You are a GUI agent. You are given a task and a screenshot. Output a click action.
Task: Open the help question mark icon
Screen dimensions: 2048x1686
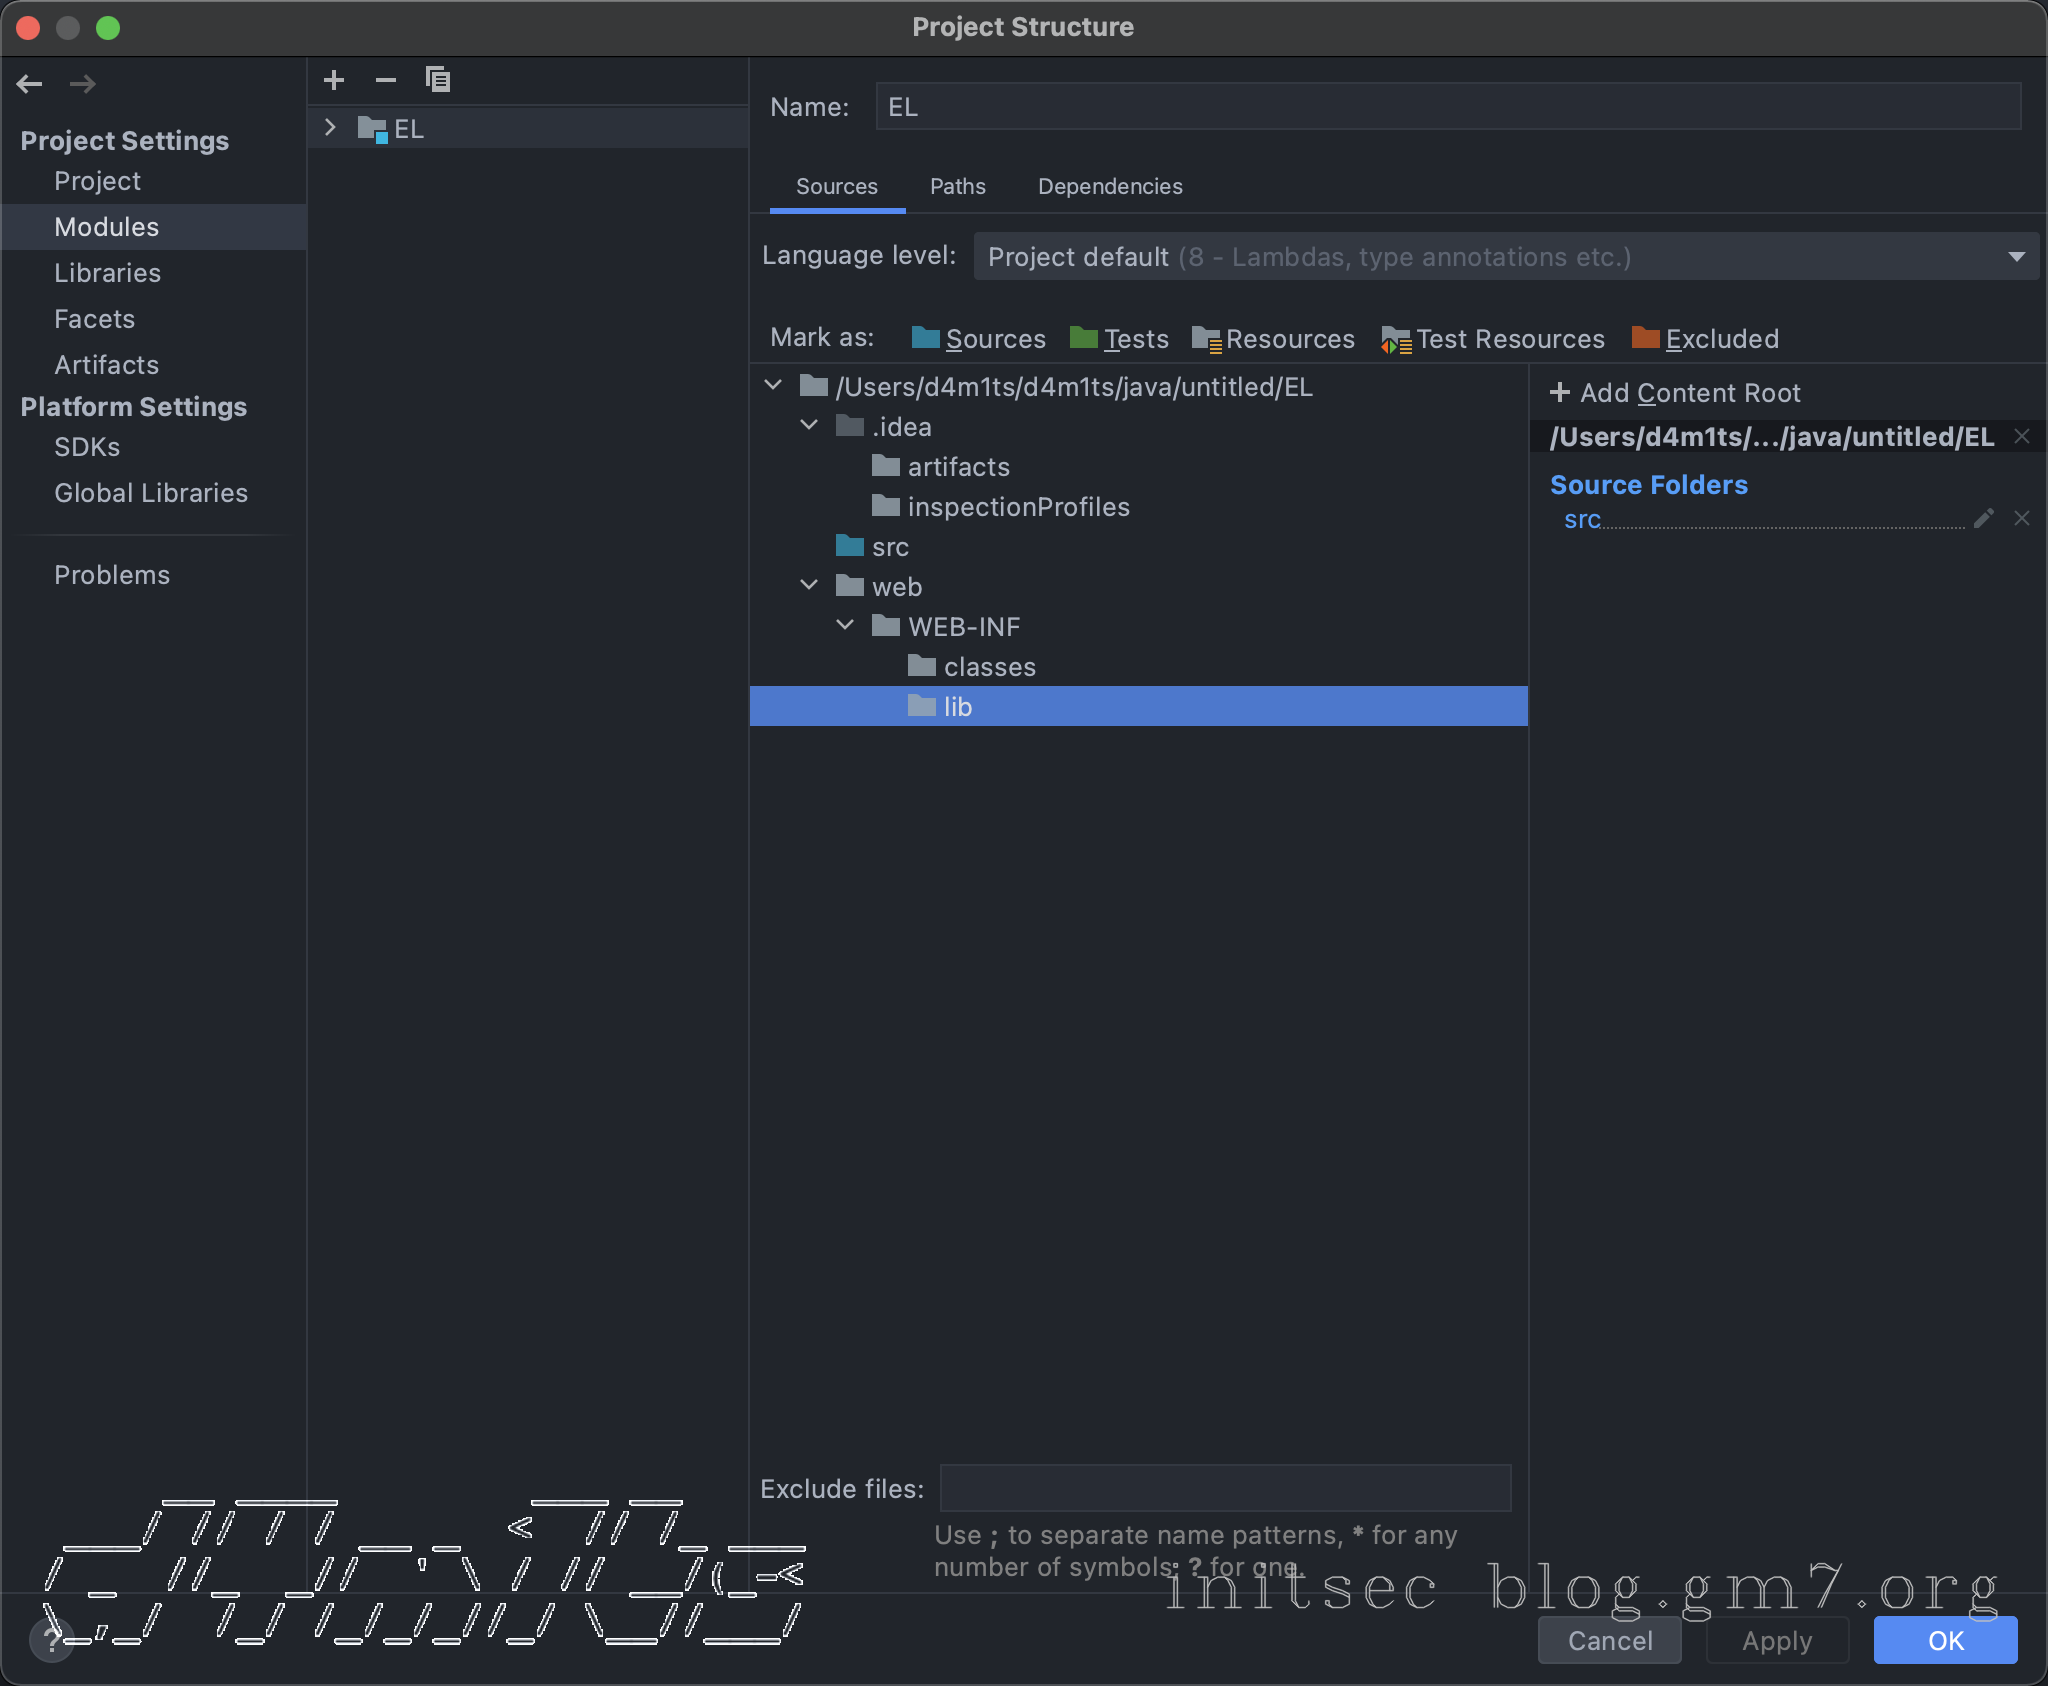52,1639
